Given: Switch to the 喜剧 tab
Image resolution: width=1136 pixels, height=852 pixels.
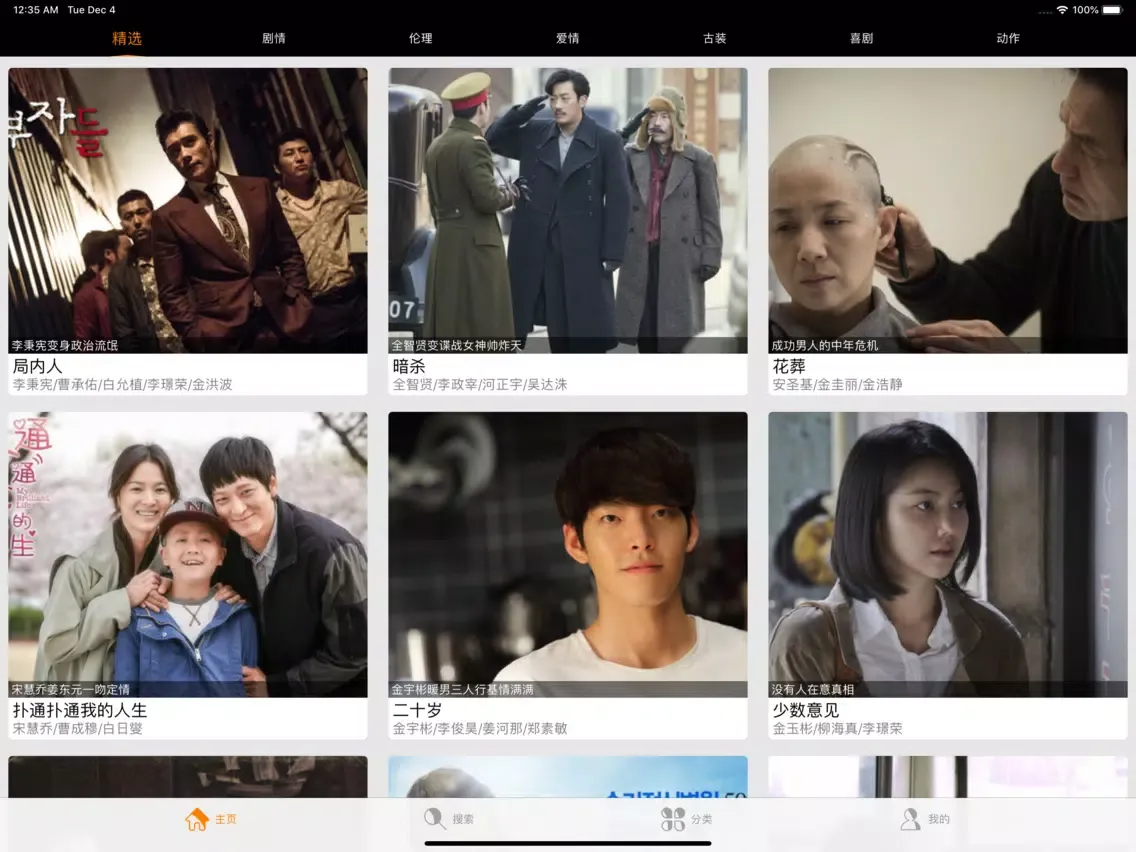Looking at the screenshot, I should coord(861,38).
